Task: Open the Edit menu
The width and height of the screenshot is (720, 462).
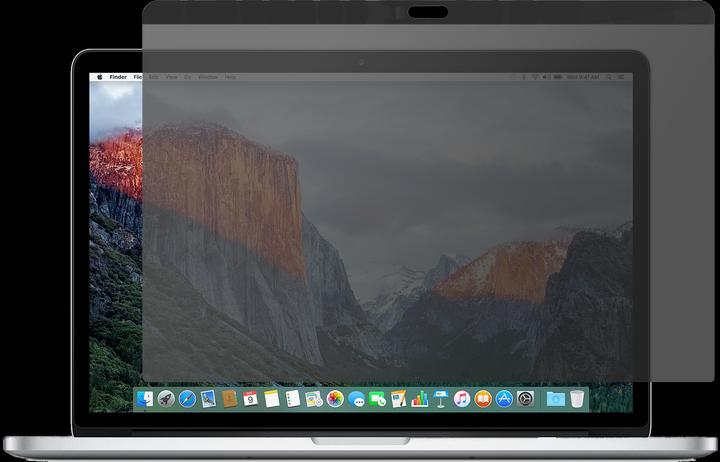Action: (154, 77)
